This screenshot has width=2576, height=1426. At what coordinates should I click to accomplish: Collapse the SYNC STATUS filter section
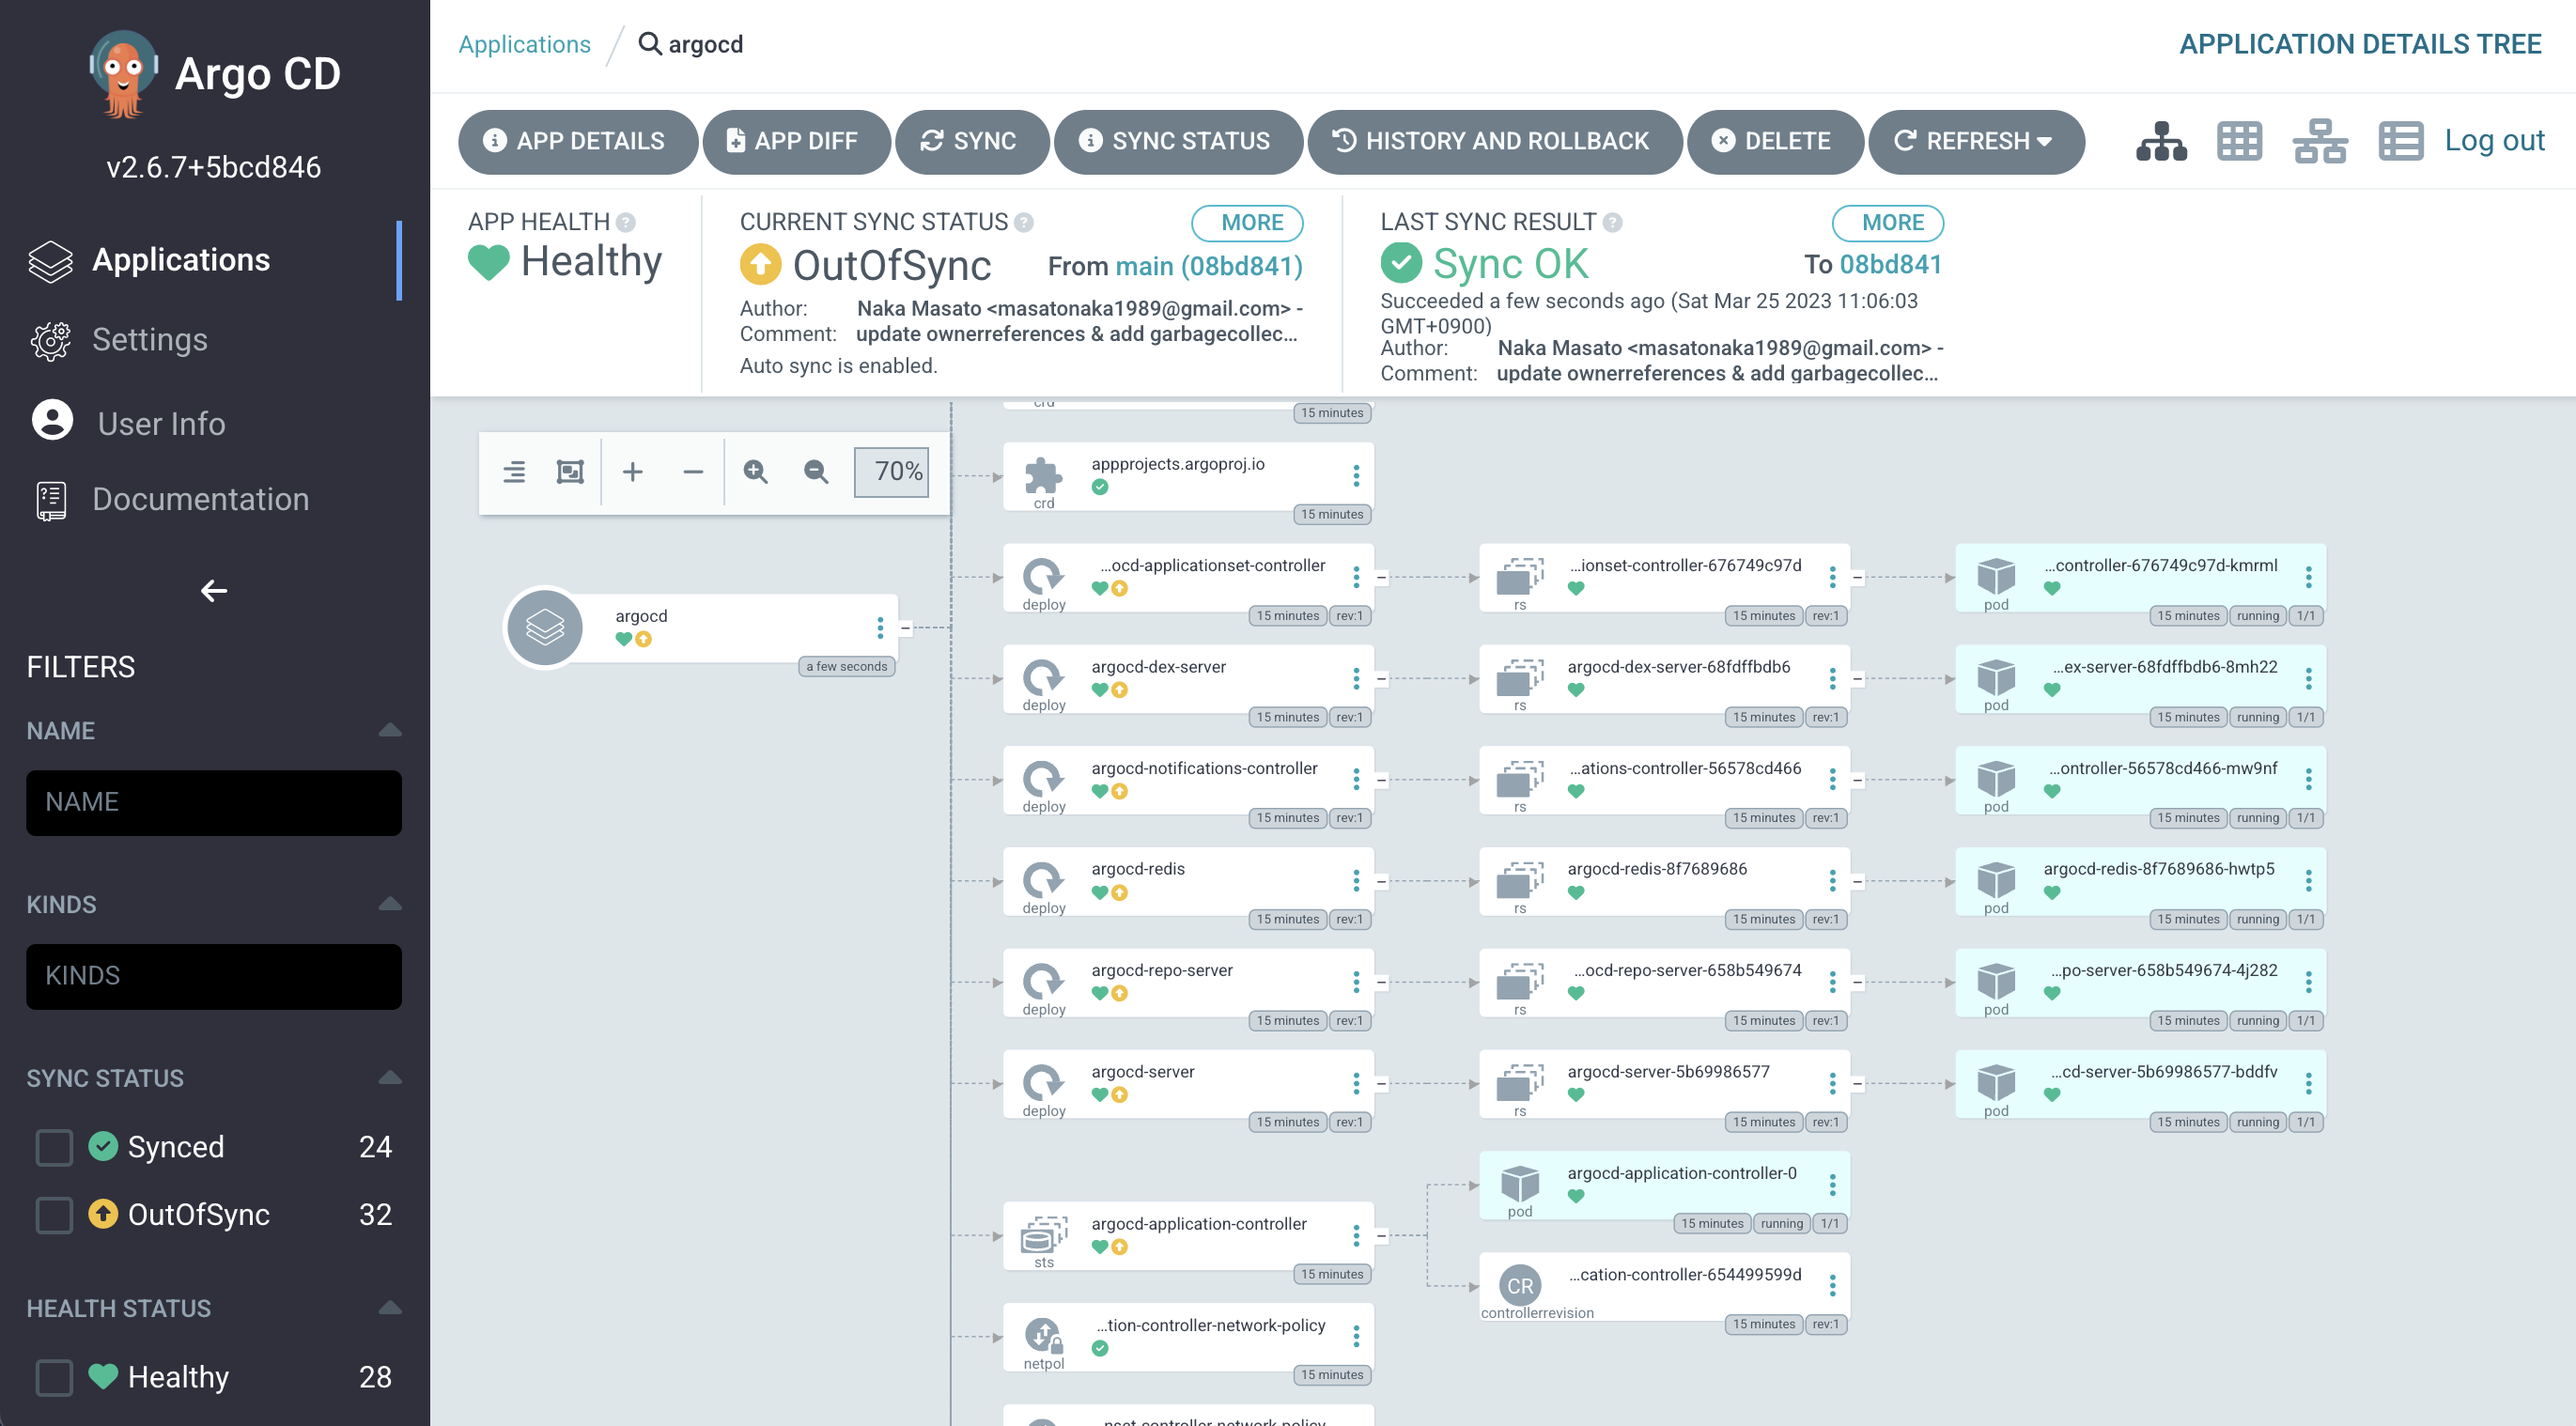pyautogui.click(x=390, y=1078)
